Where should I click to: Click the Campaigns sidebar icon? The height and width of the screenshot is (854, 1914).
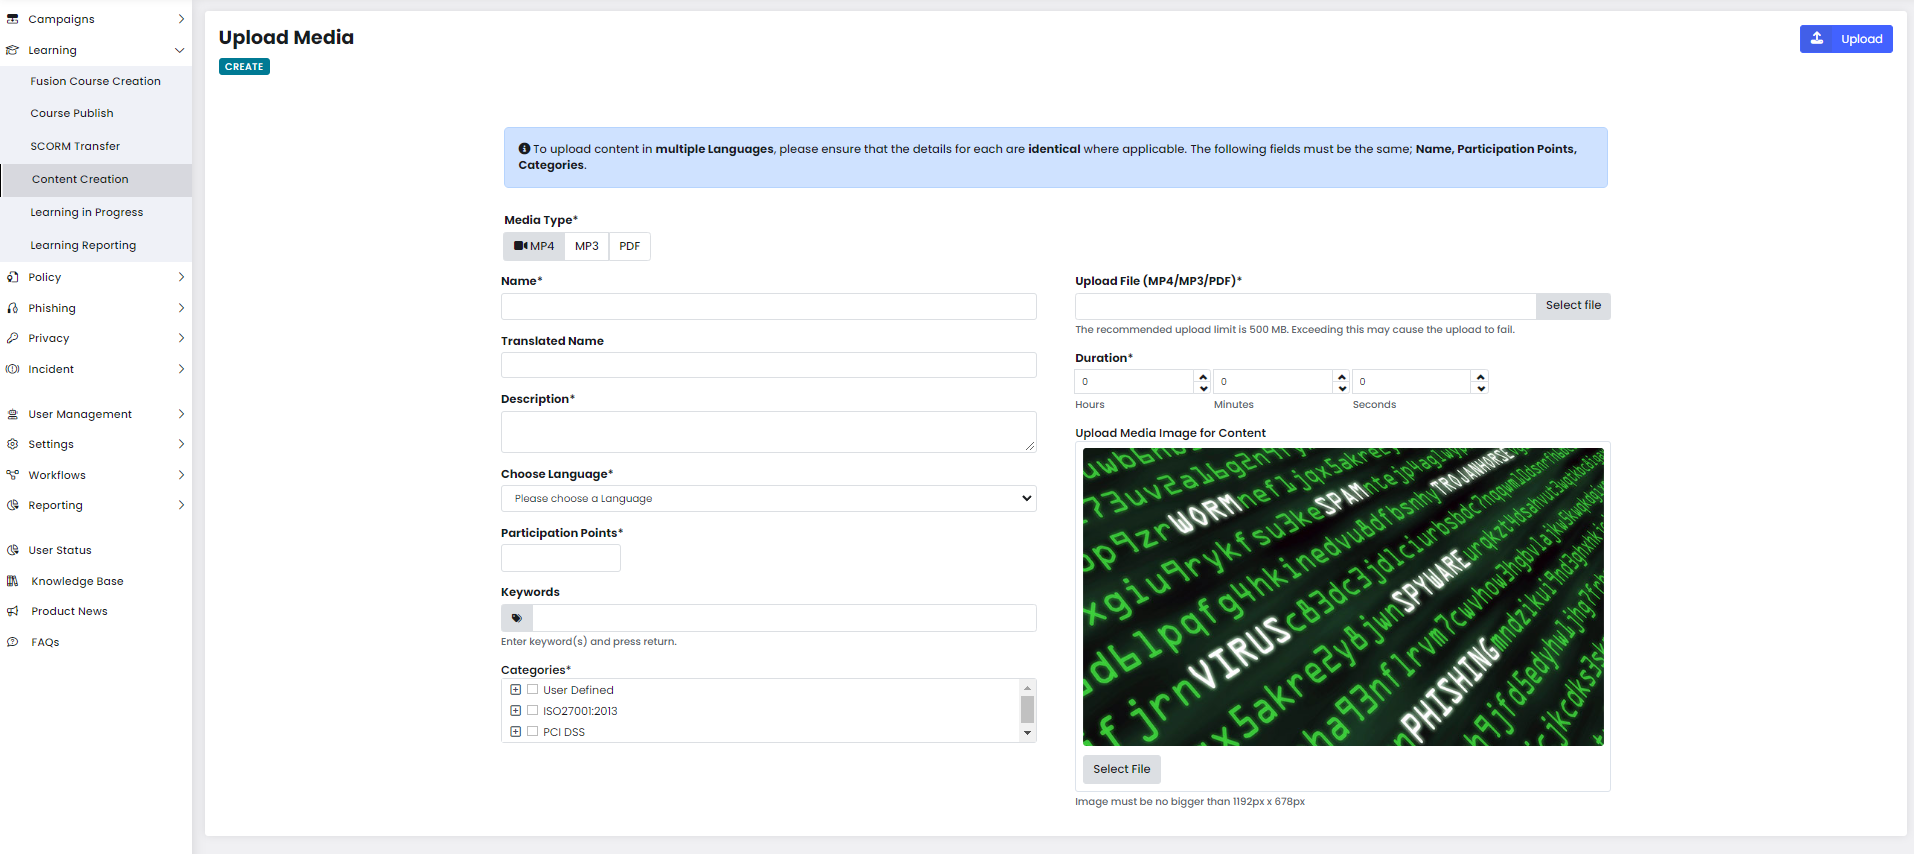[x=12, y=19]
